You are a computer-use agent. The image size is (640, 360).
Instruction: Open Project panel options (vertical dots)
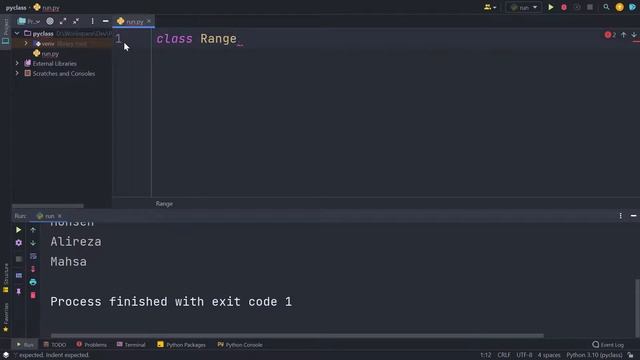[92, 21]
